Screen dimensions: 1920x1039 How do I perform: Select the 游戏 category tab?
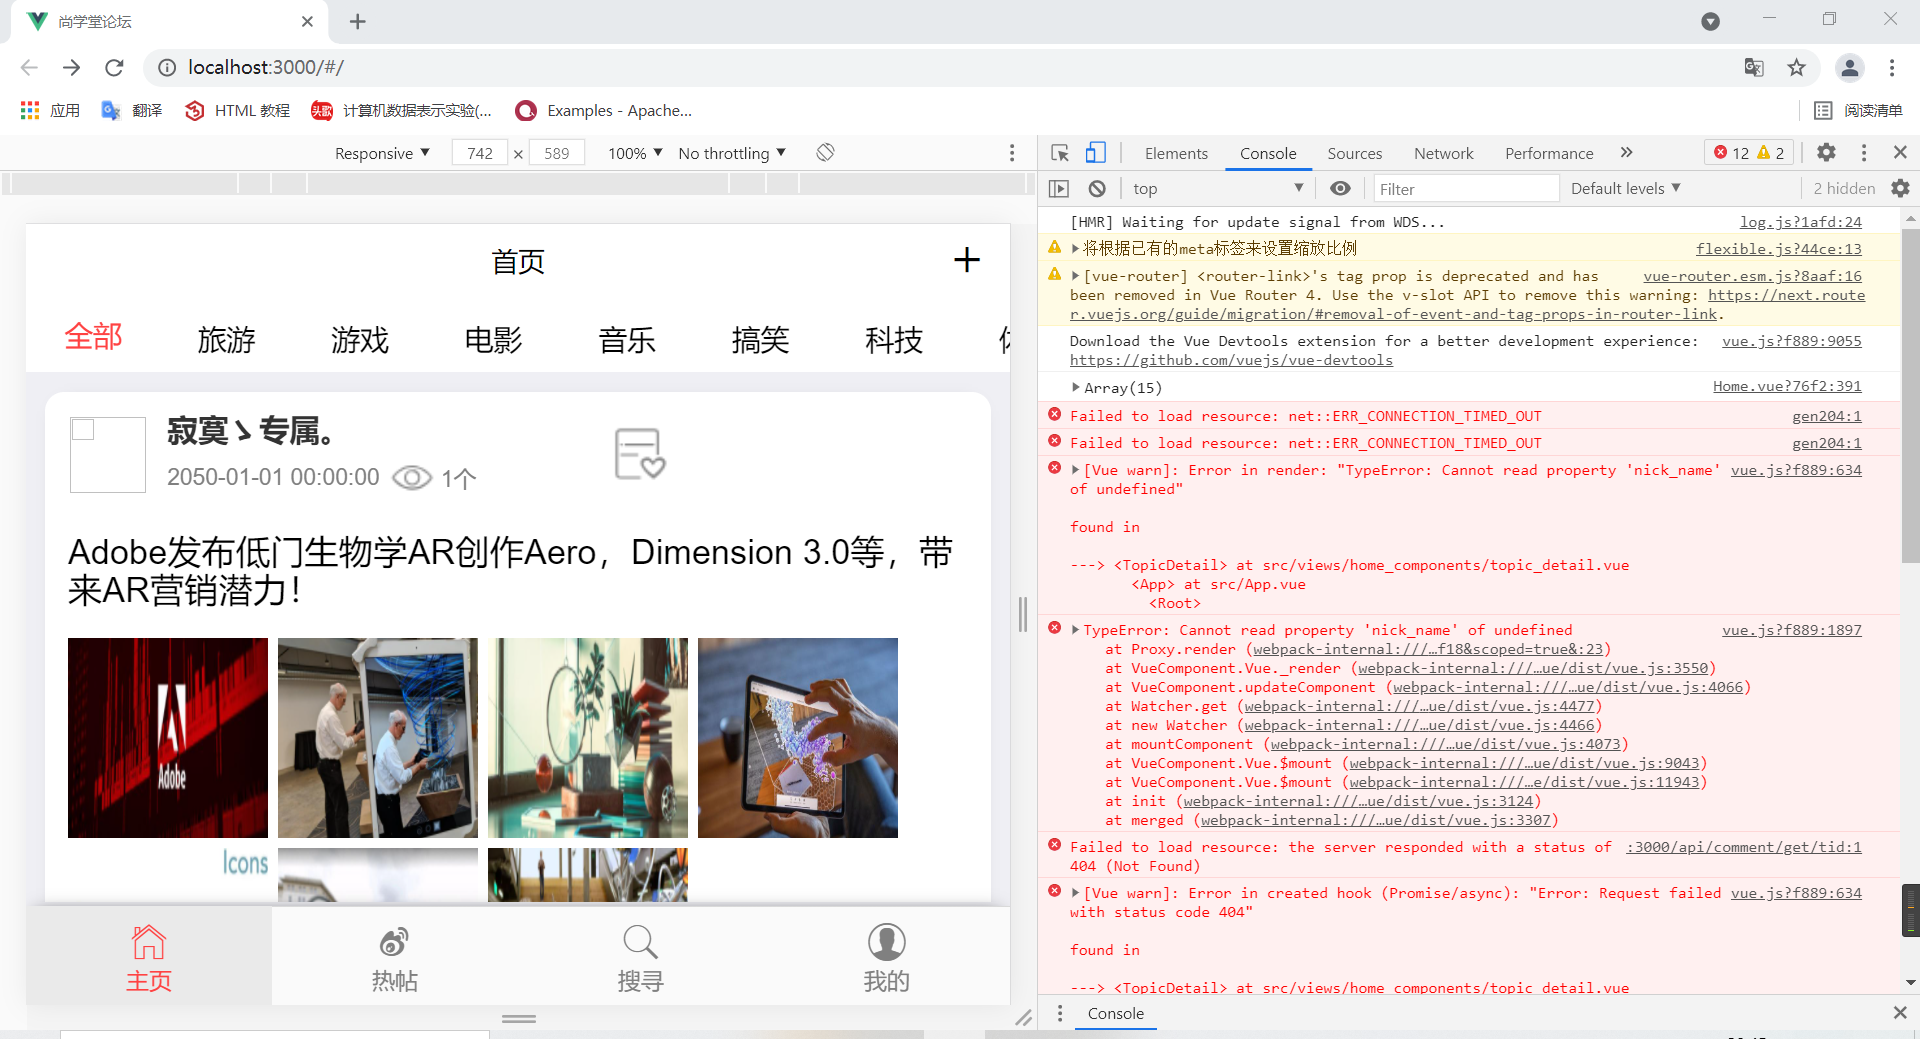coord(360,340)
